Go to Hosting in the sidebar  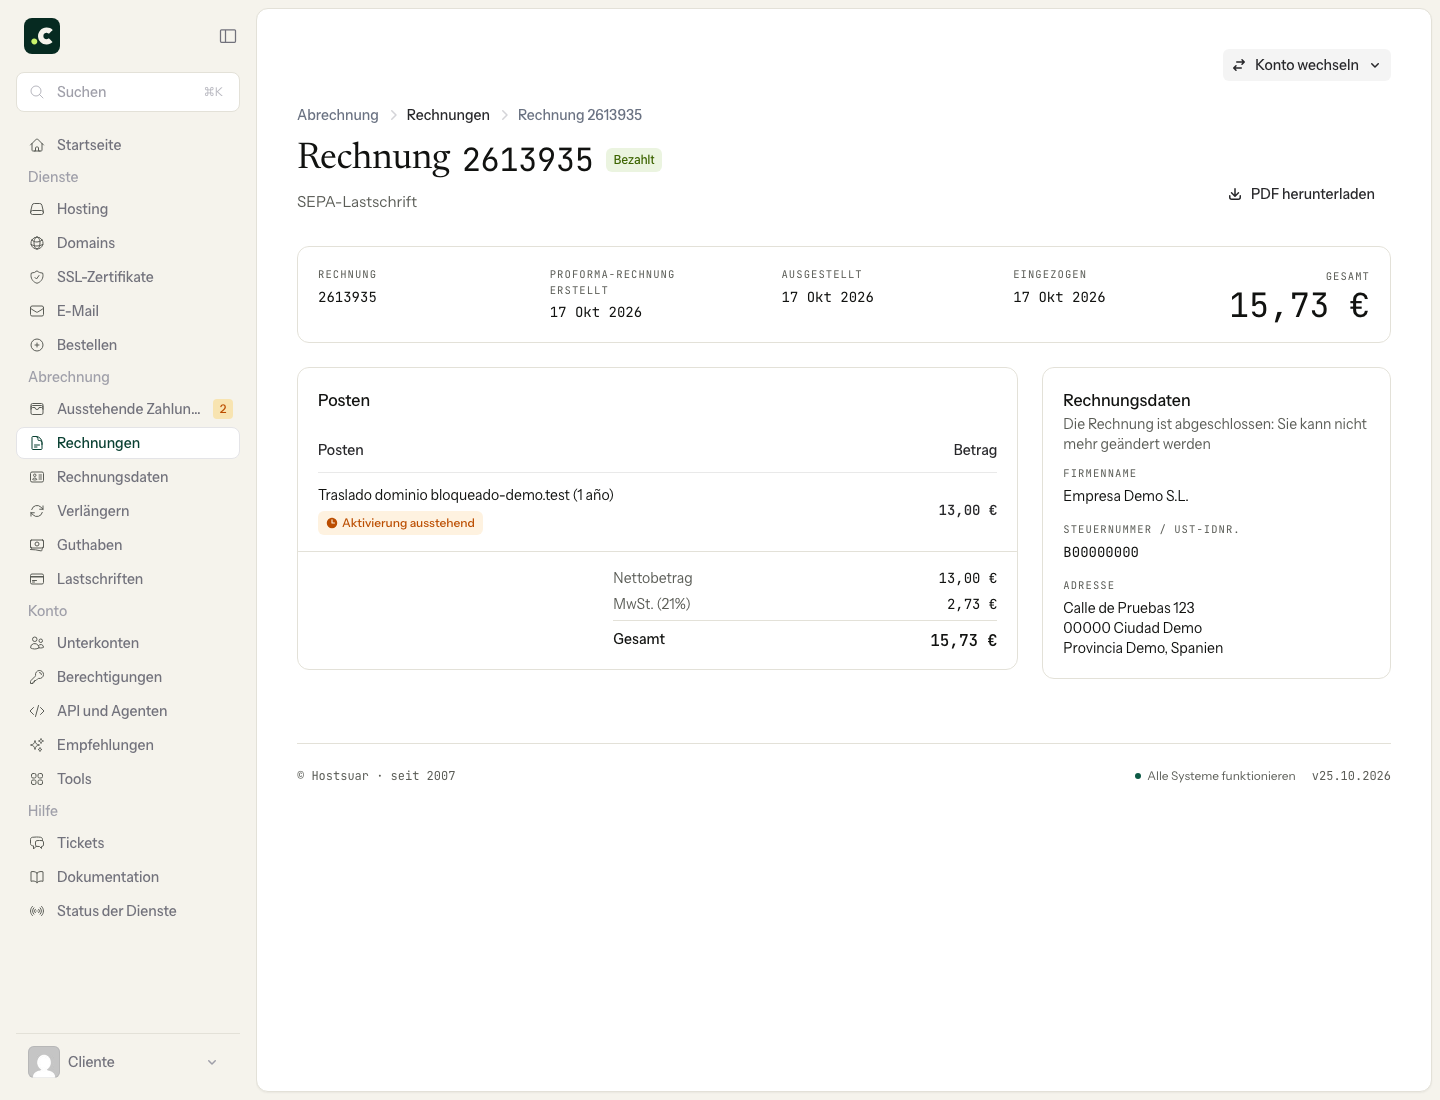128,209
